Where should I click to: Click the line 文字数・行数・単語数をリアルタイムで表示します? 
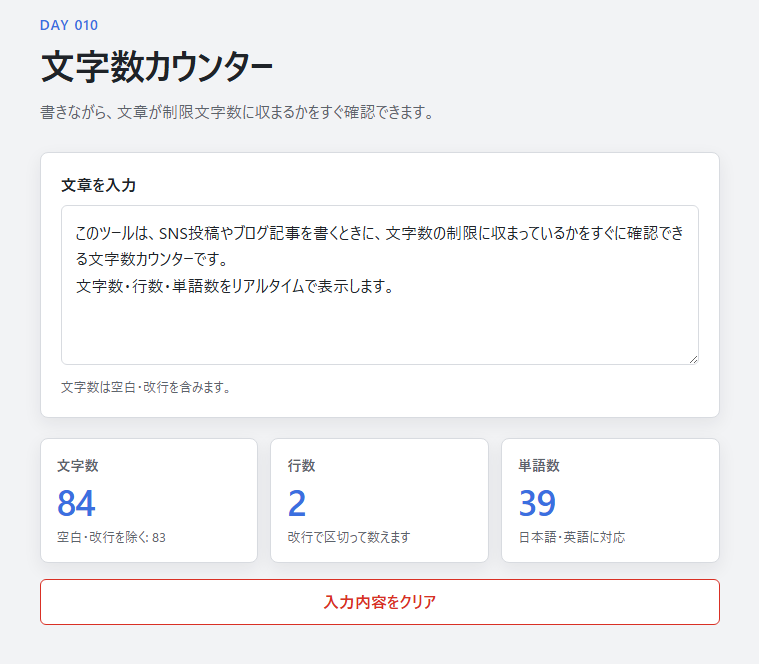point(235,286)
